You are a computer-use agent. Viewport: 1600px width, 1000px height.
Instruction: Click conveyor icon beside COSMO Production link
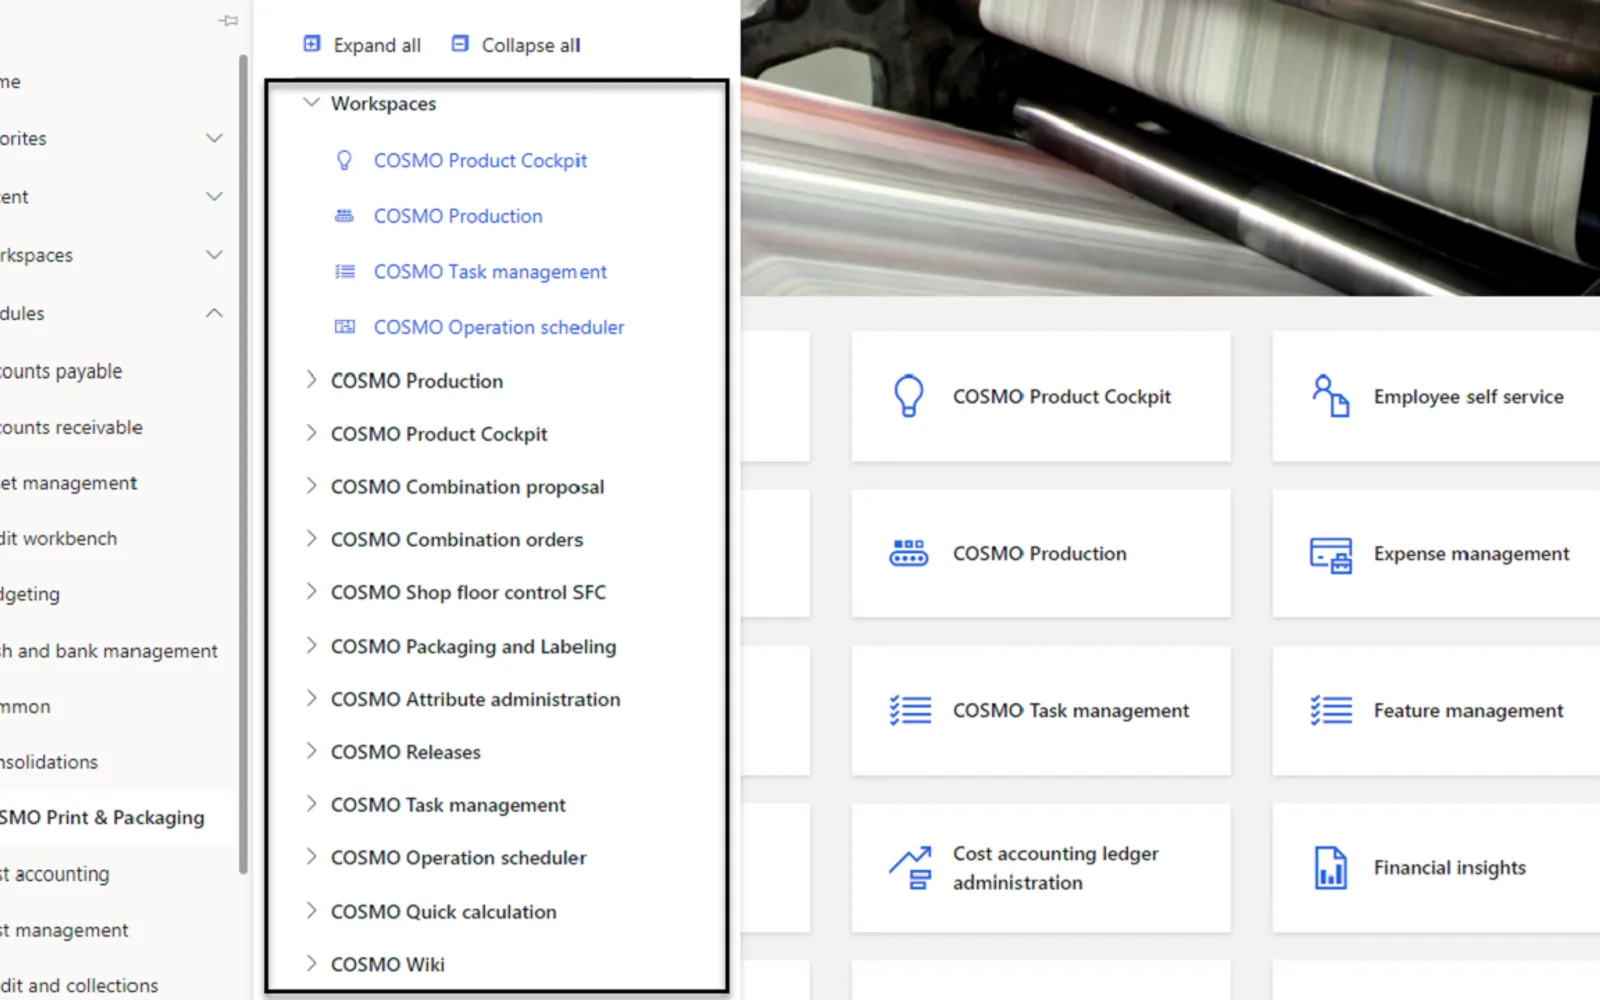(x=344, y=216)
